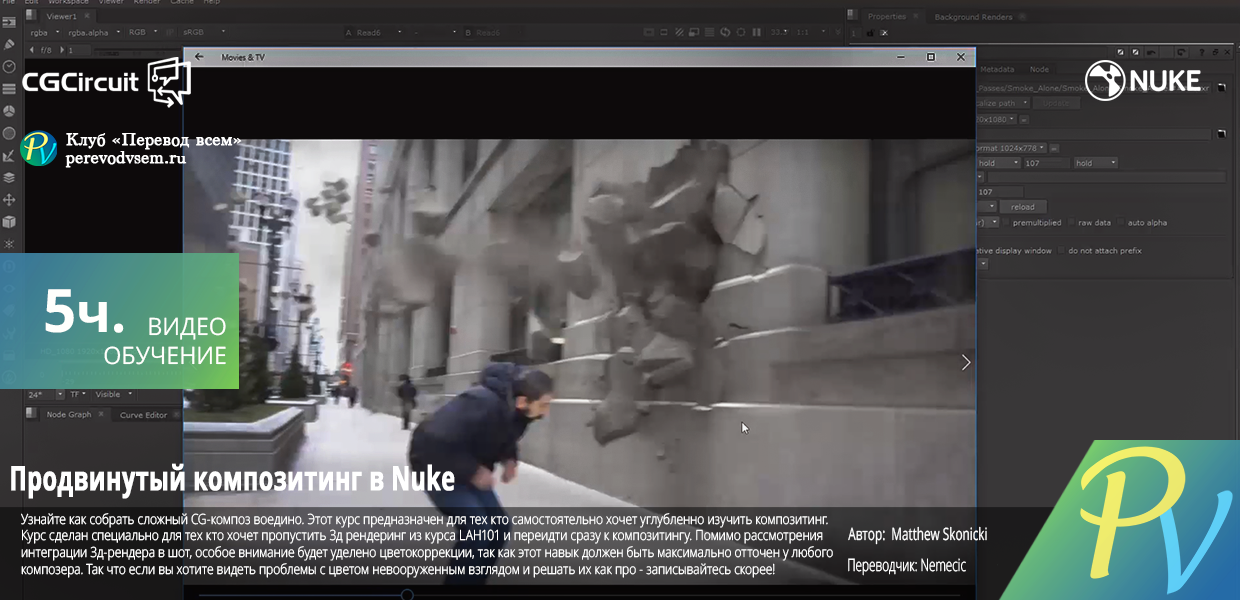
Task: Open the first frame hold dropdown
Action: coord(998,163)
